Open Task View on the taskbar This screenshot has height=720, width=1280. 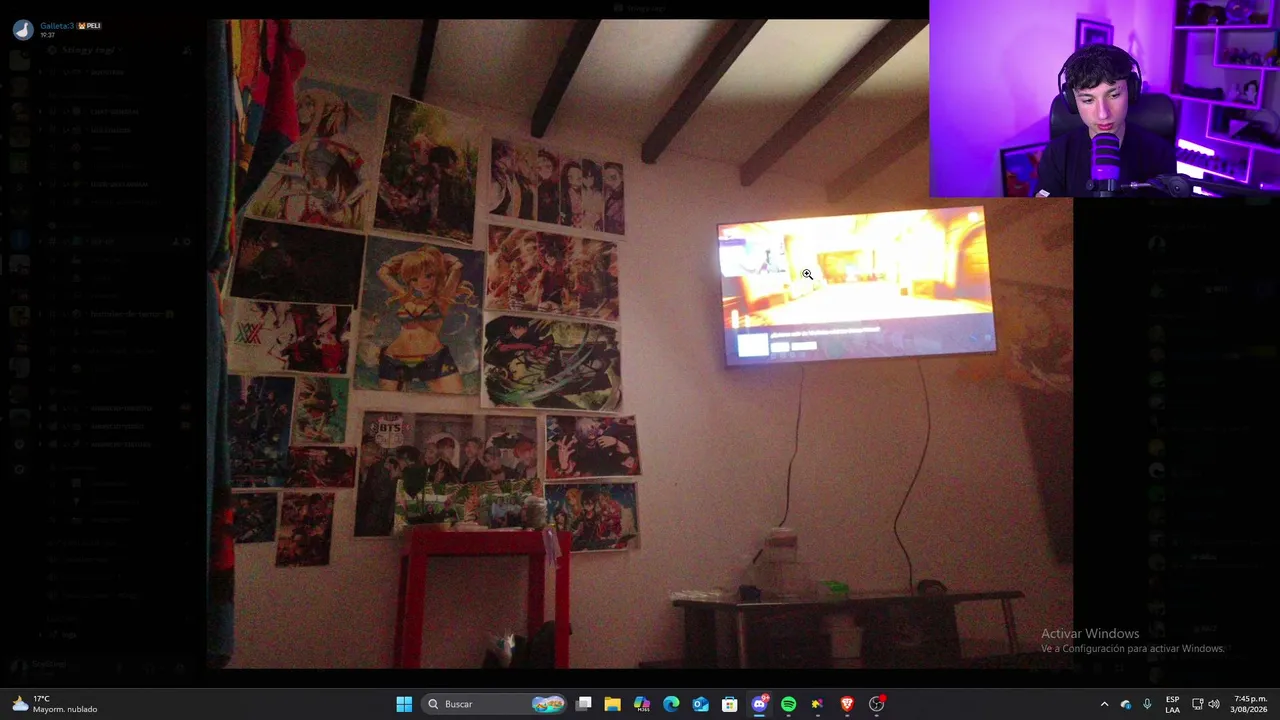pyautogui.click(x=584, y=704)
